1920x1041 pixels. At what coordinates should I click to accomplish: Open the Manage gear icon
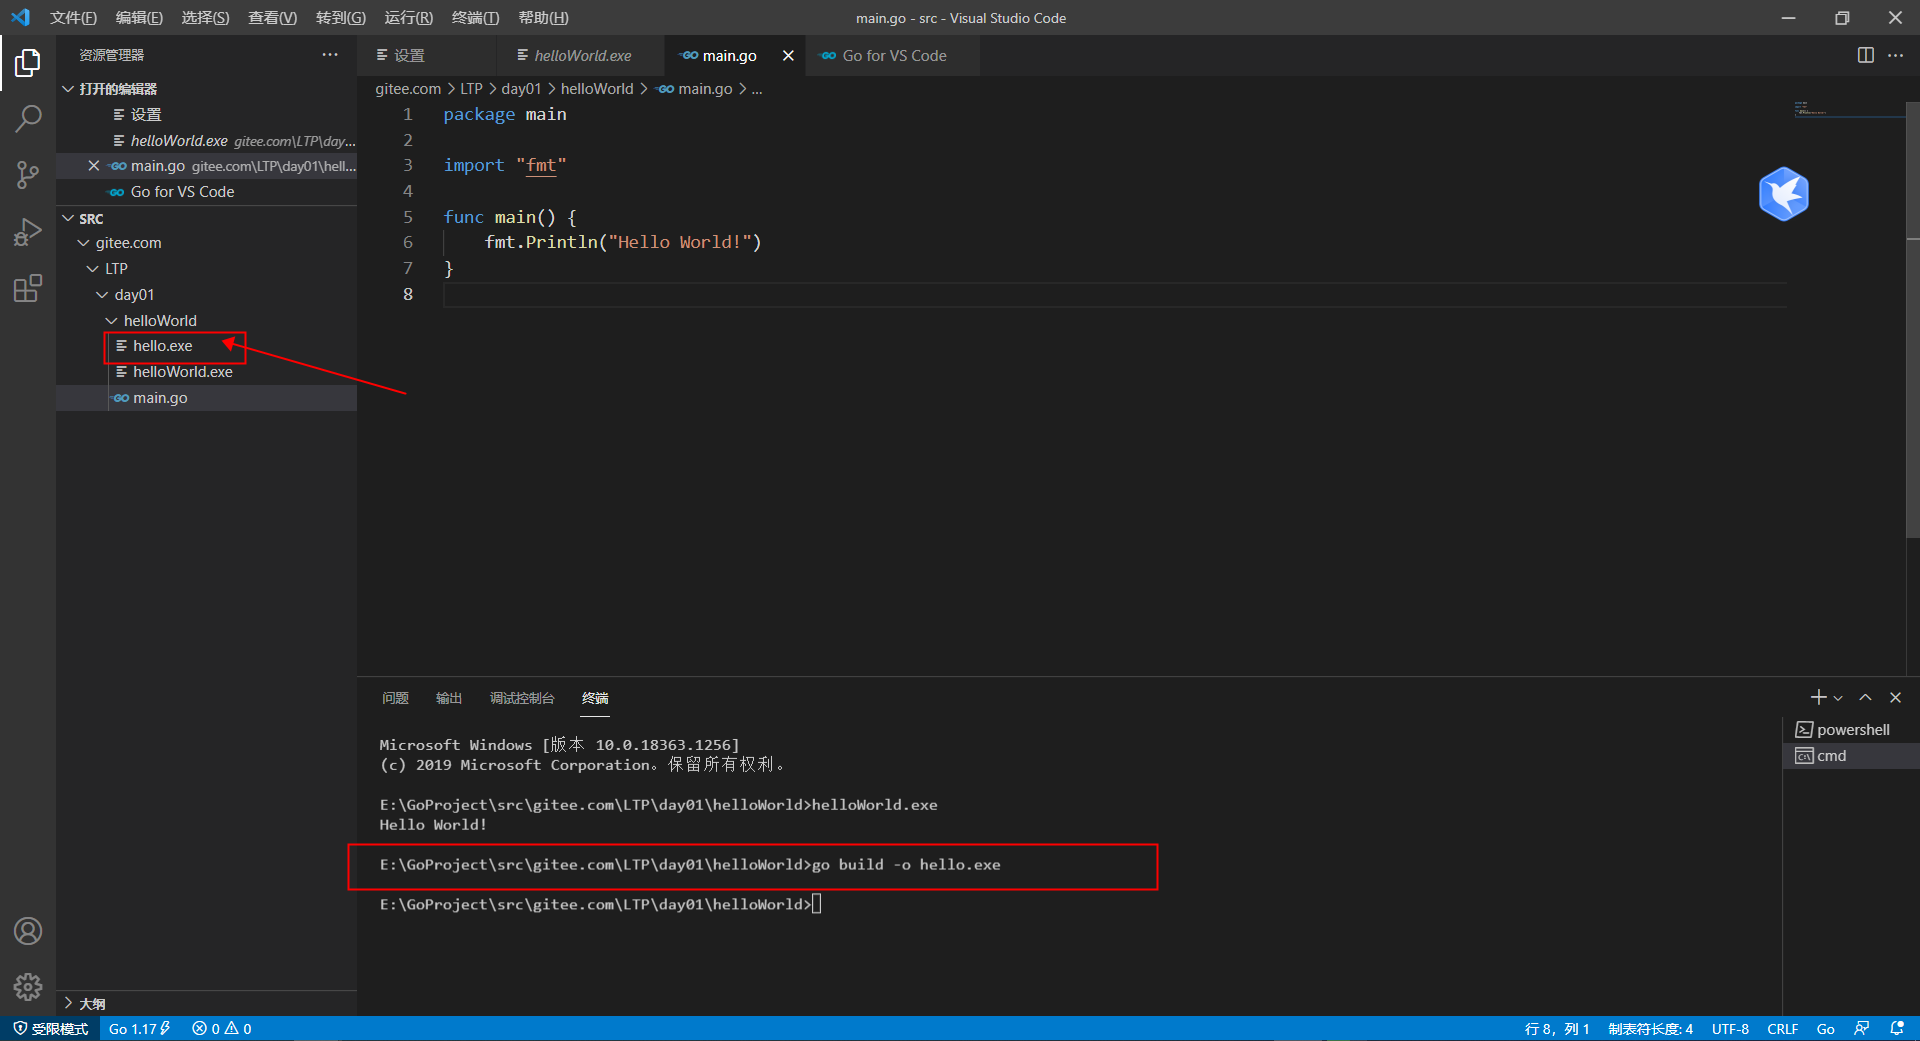click(x=28, y=987)
